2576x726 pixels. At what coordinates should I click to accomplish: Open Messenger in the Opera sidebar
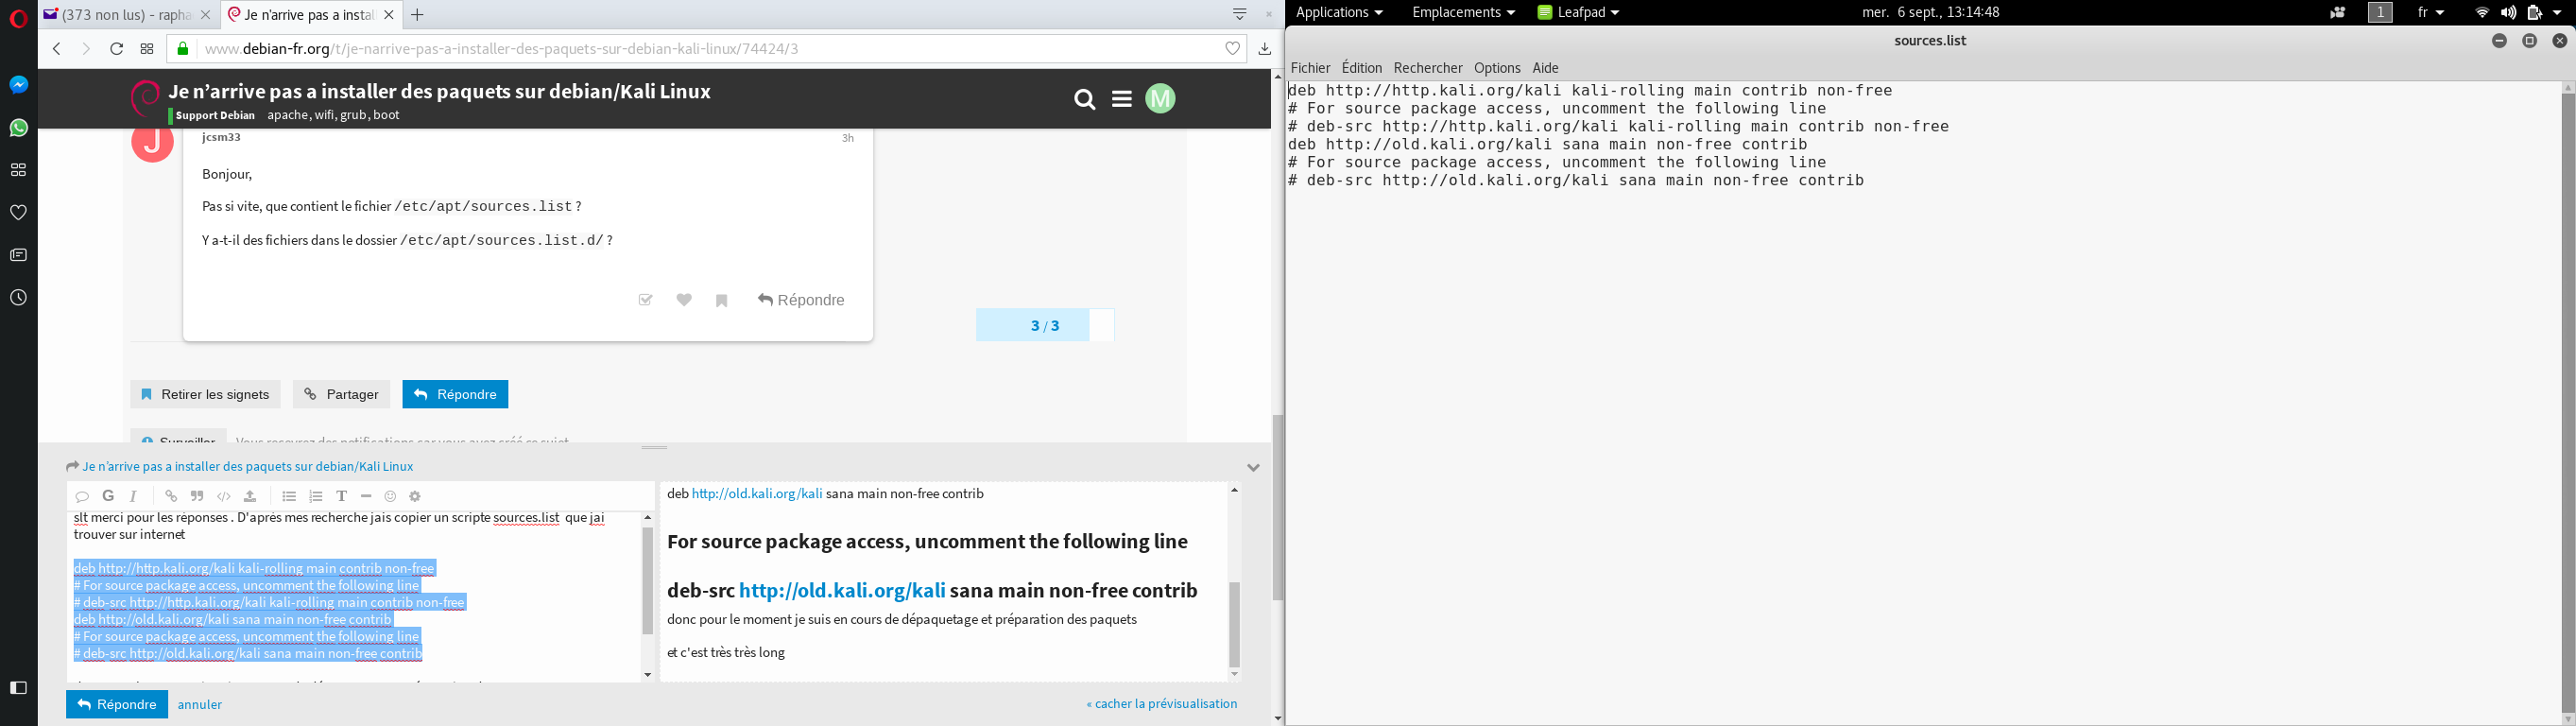pos(18,86)
